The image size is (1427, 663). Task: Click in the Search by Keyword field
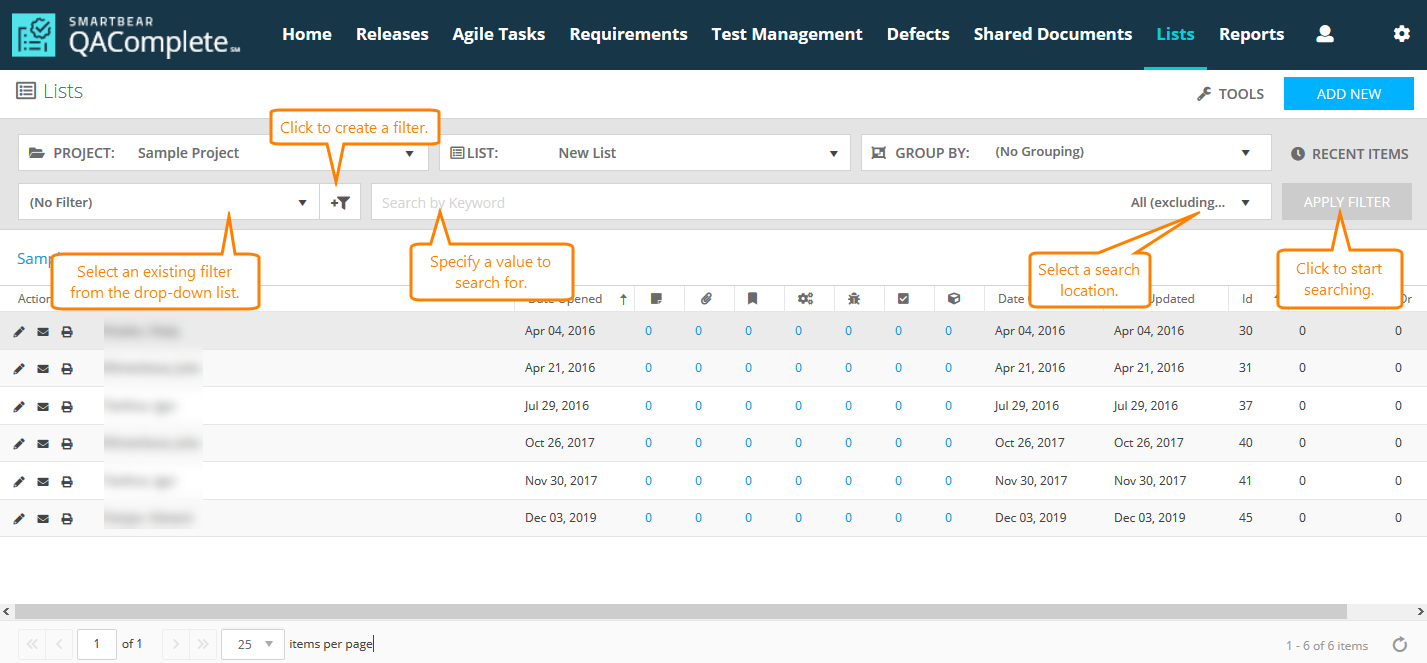click(600, 201)
